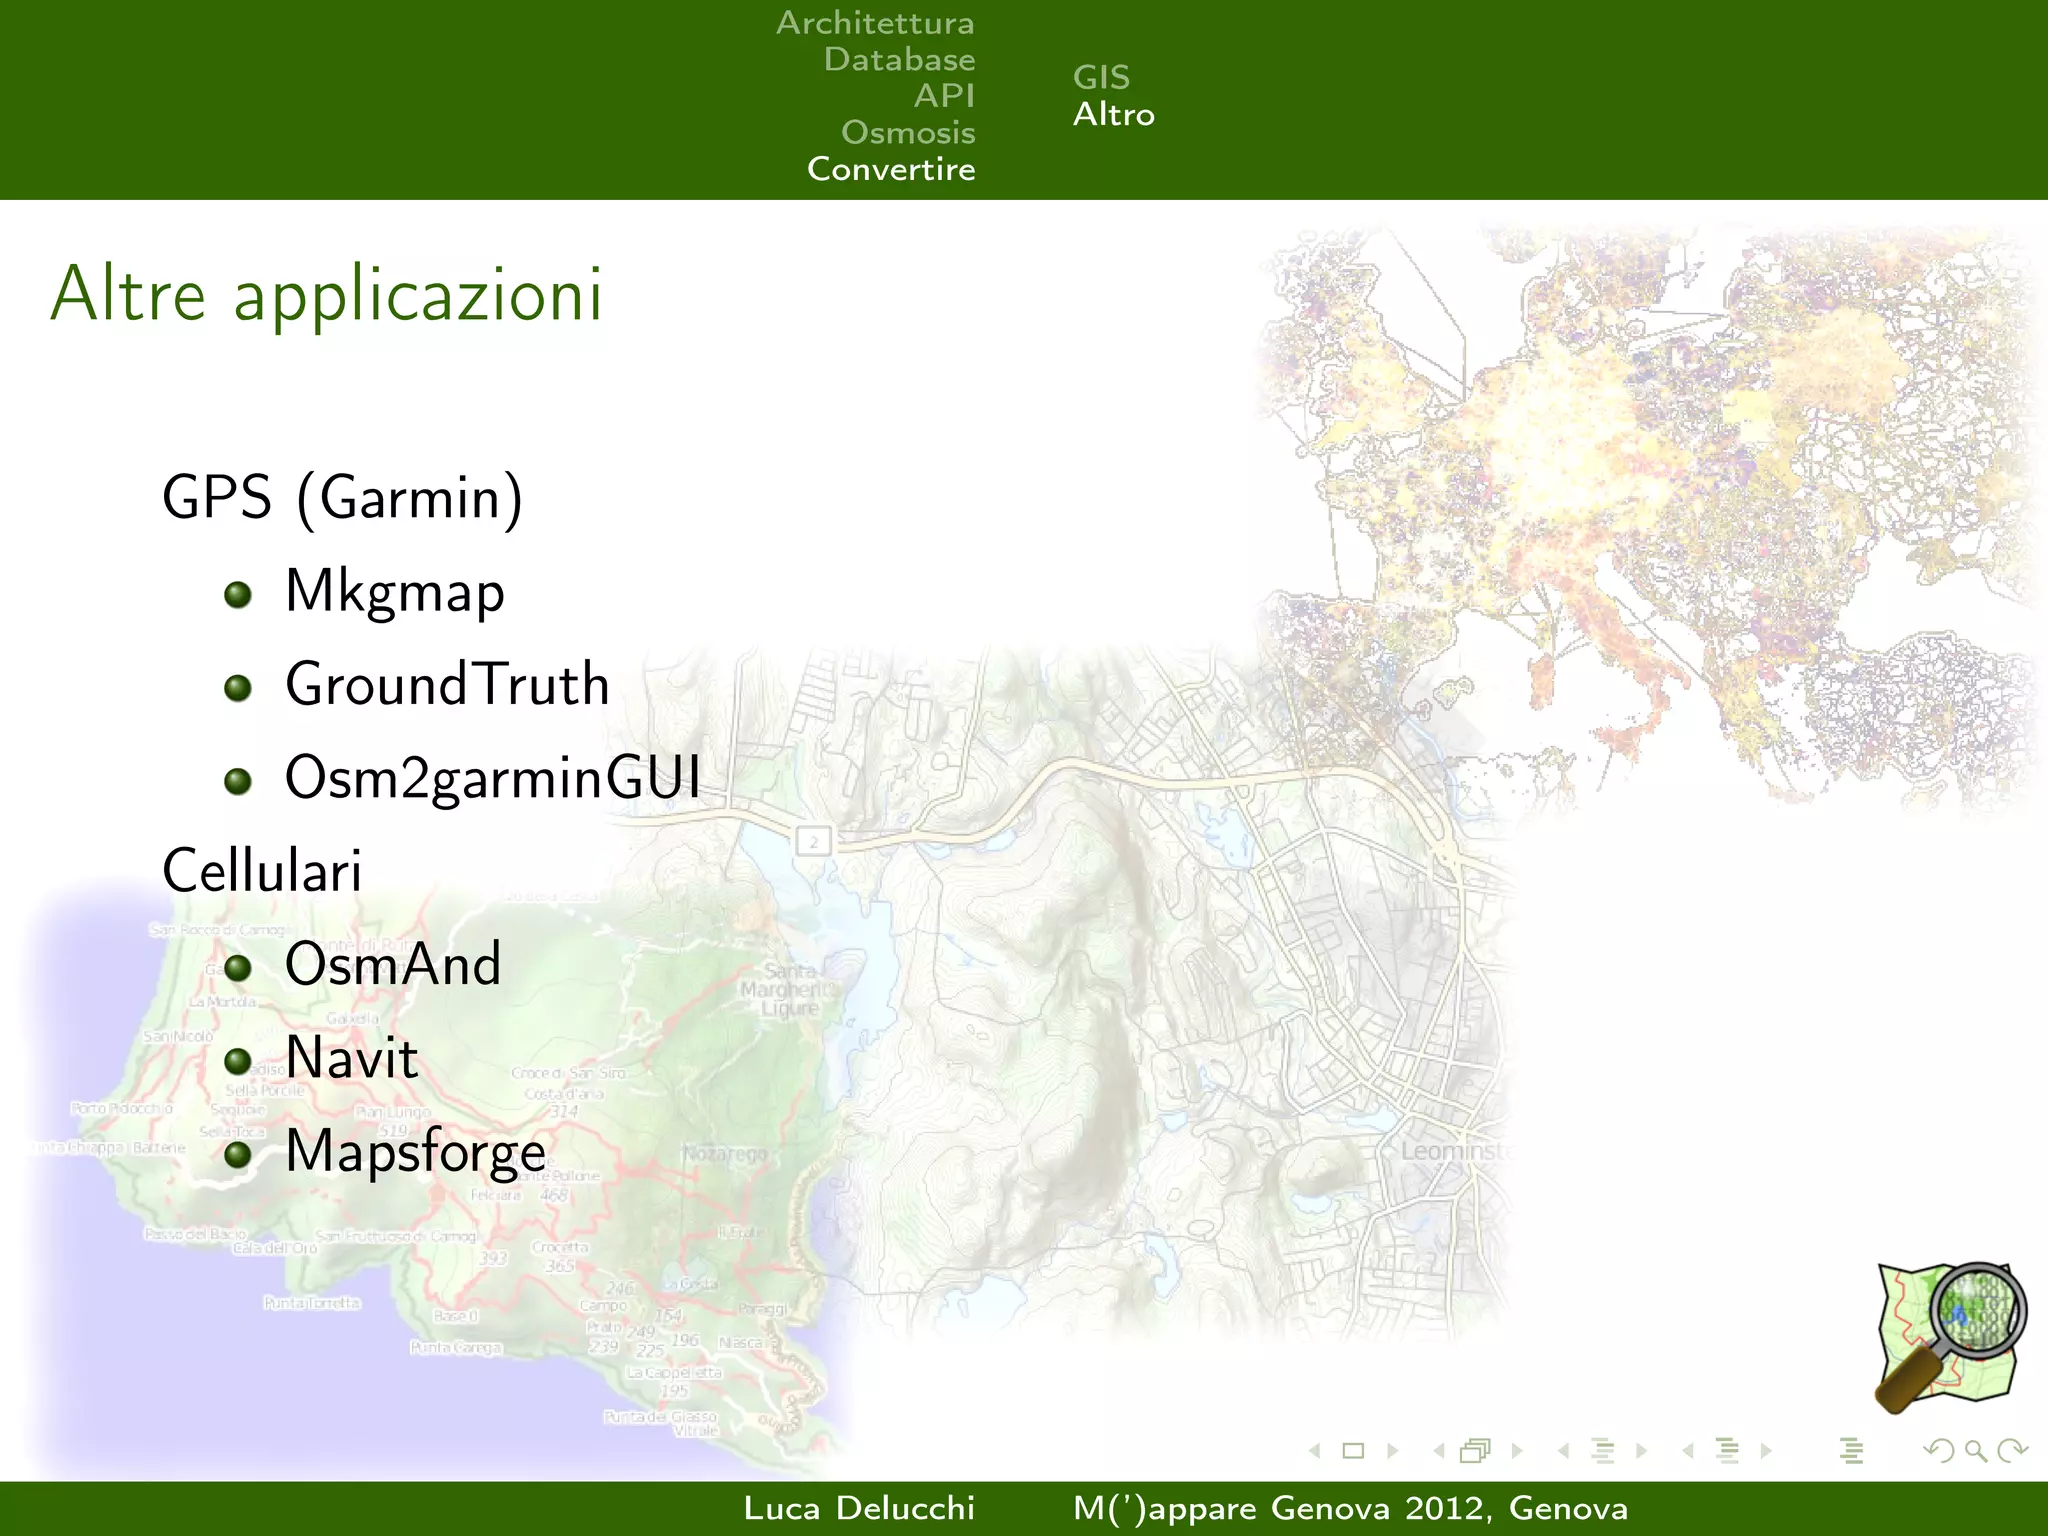Click the subsection navigation icon
The width and height of the screenshot is (2048, 1536).
[1603, 1451]
